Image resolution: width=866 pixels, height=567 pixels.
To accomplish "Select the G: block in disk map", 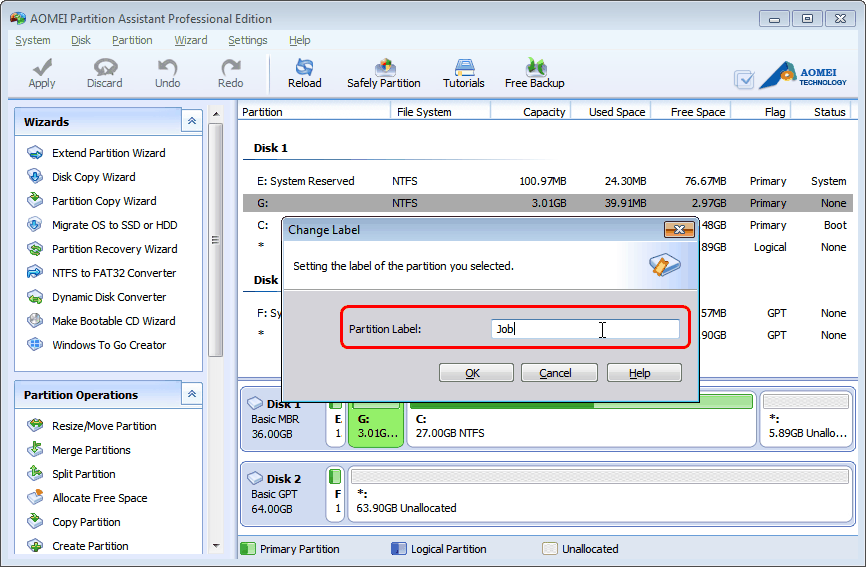I will click(x=376, y=426).
